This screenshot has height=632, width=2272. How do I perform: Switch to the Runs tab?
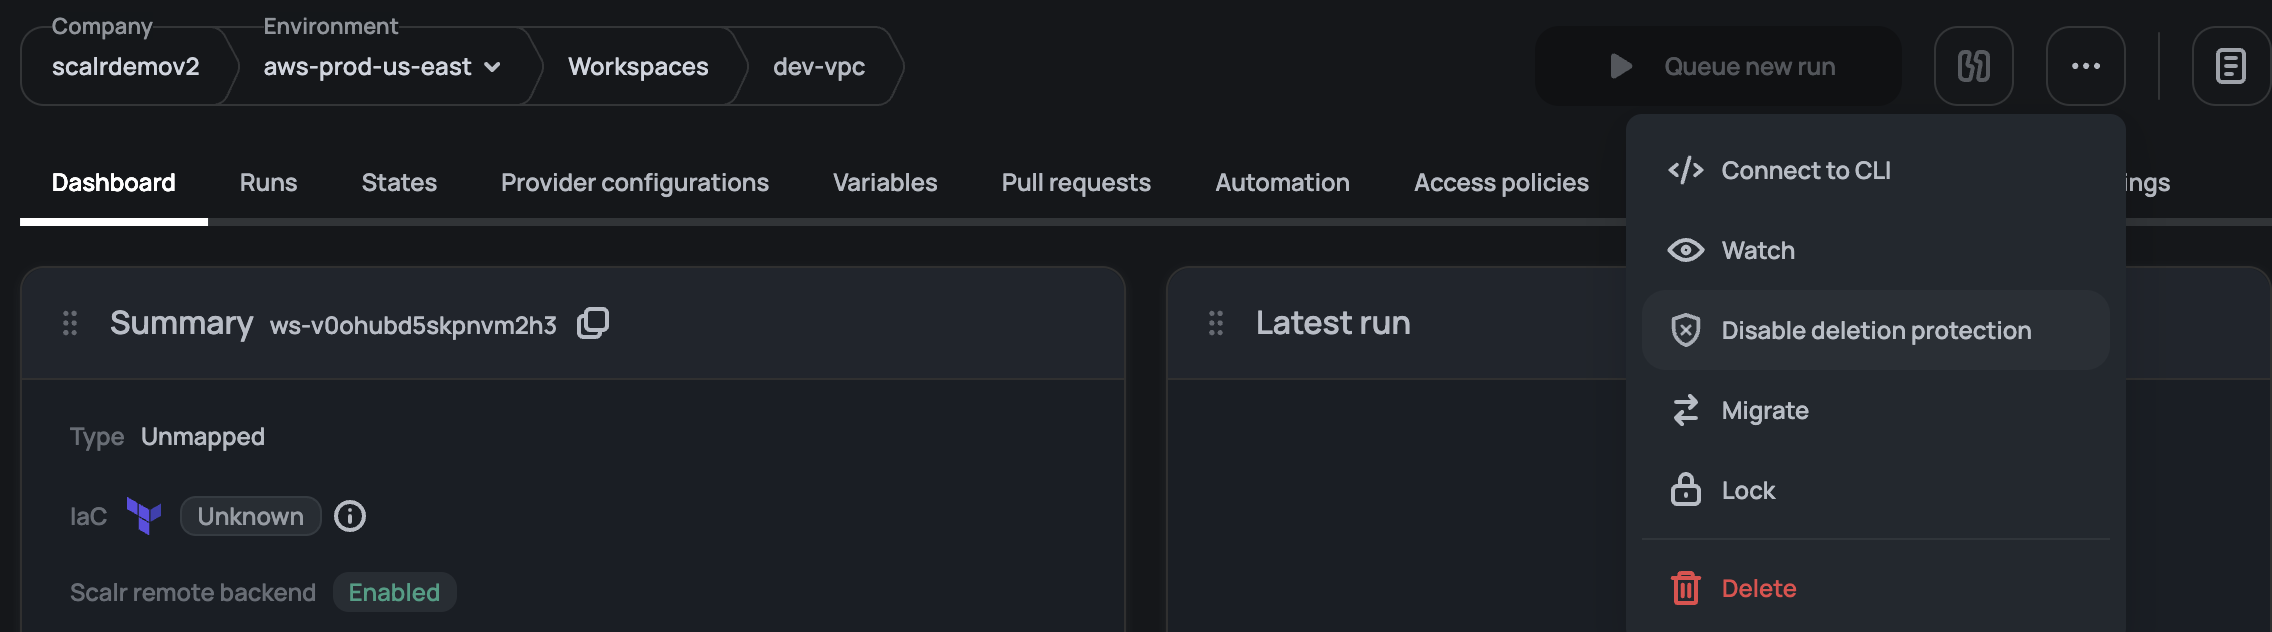click(x=268, y=183)
